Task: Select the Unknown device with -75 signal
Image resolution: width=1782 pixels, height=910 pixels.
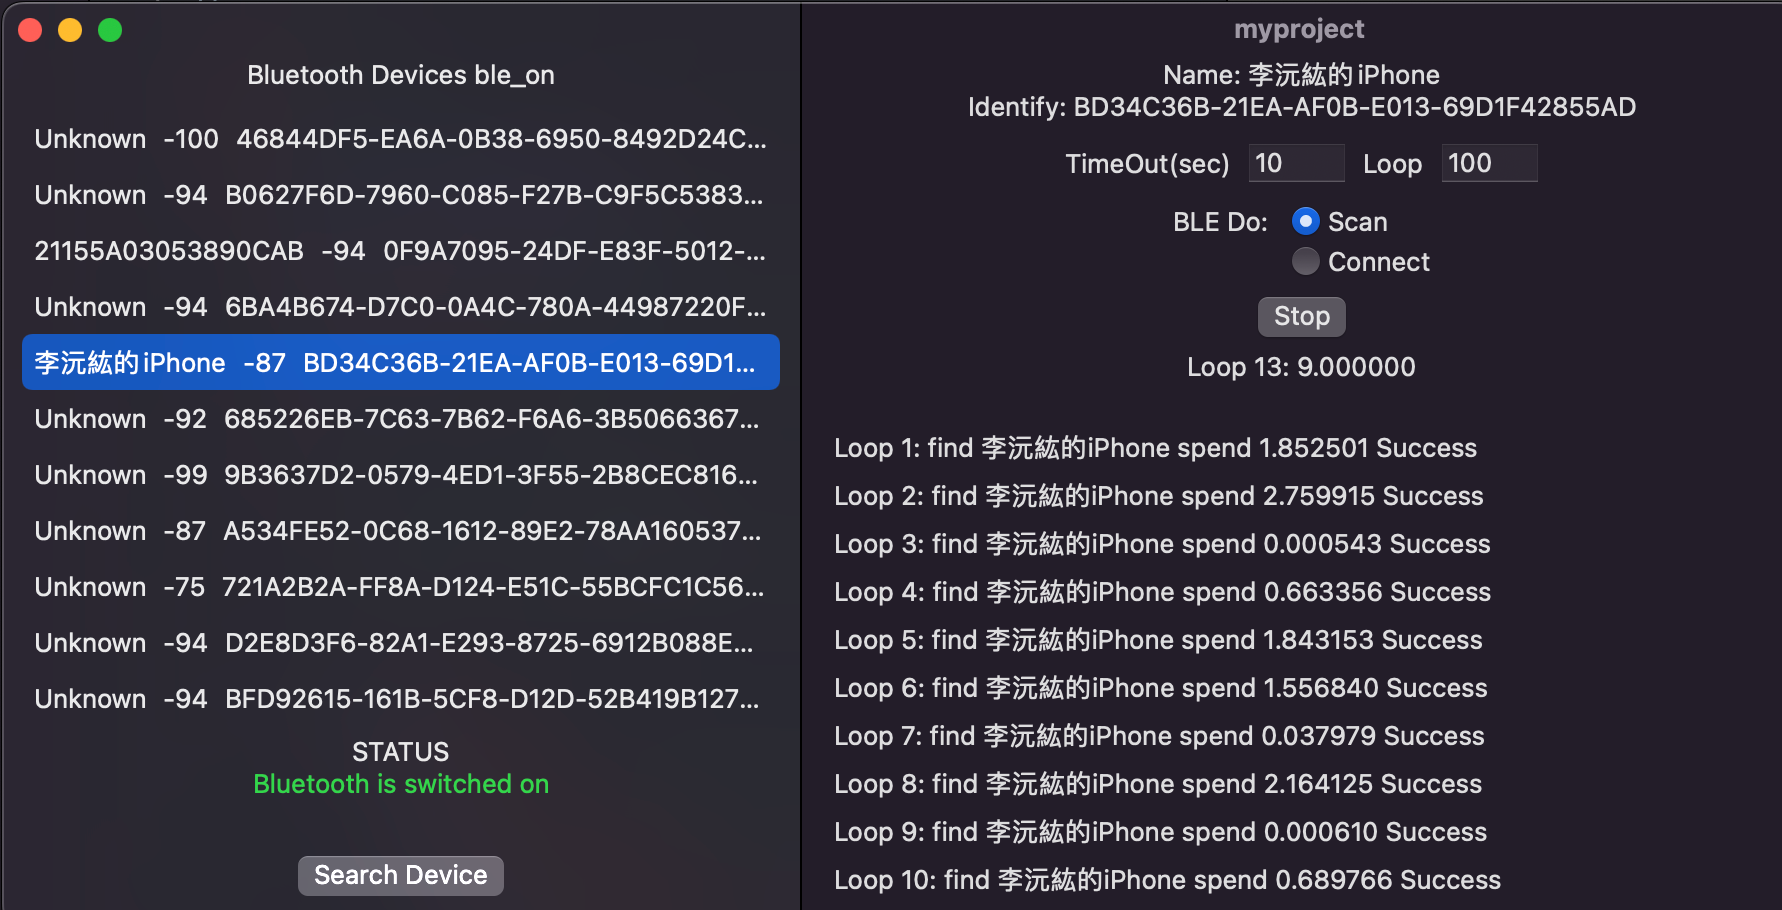Action: pyautogui.click(x=400, y=587)
